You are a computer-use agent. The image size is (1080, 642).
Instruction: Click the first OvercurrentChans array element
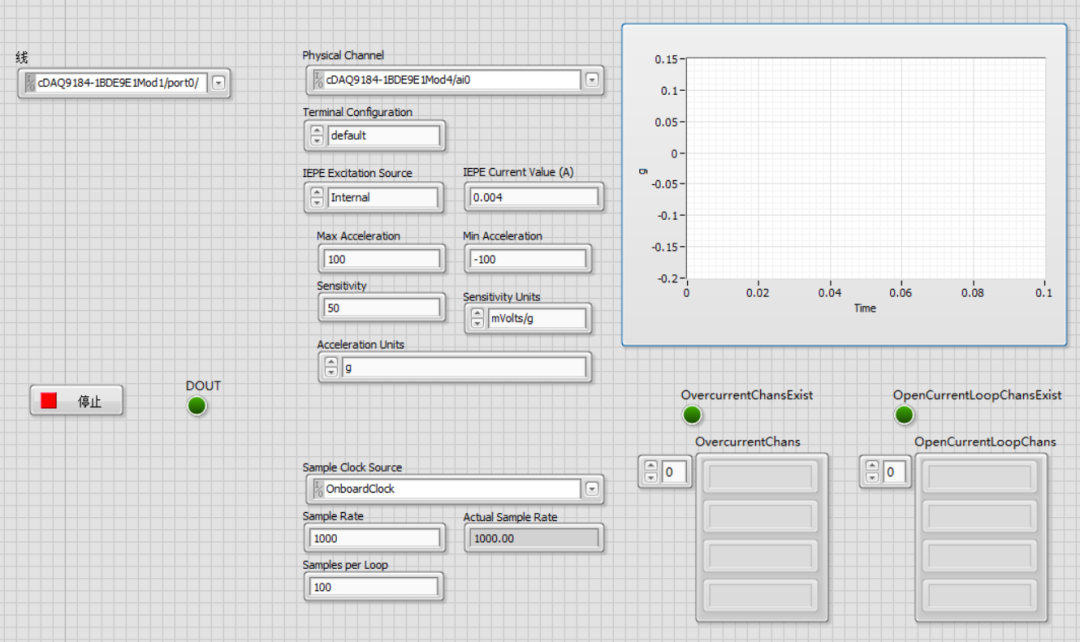pos(761,477)
